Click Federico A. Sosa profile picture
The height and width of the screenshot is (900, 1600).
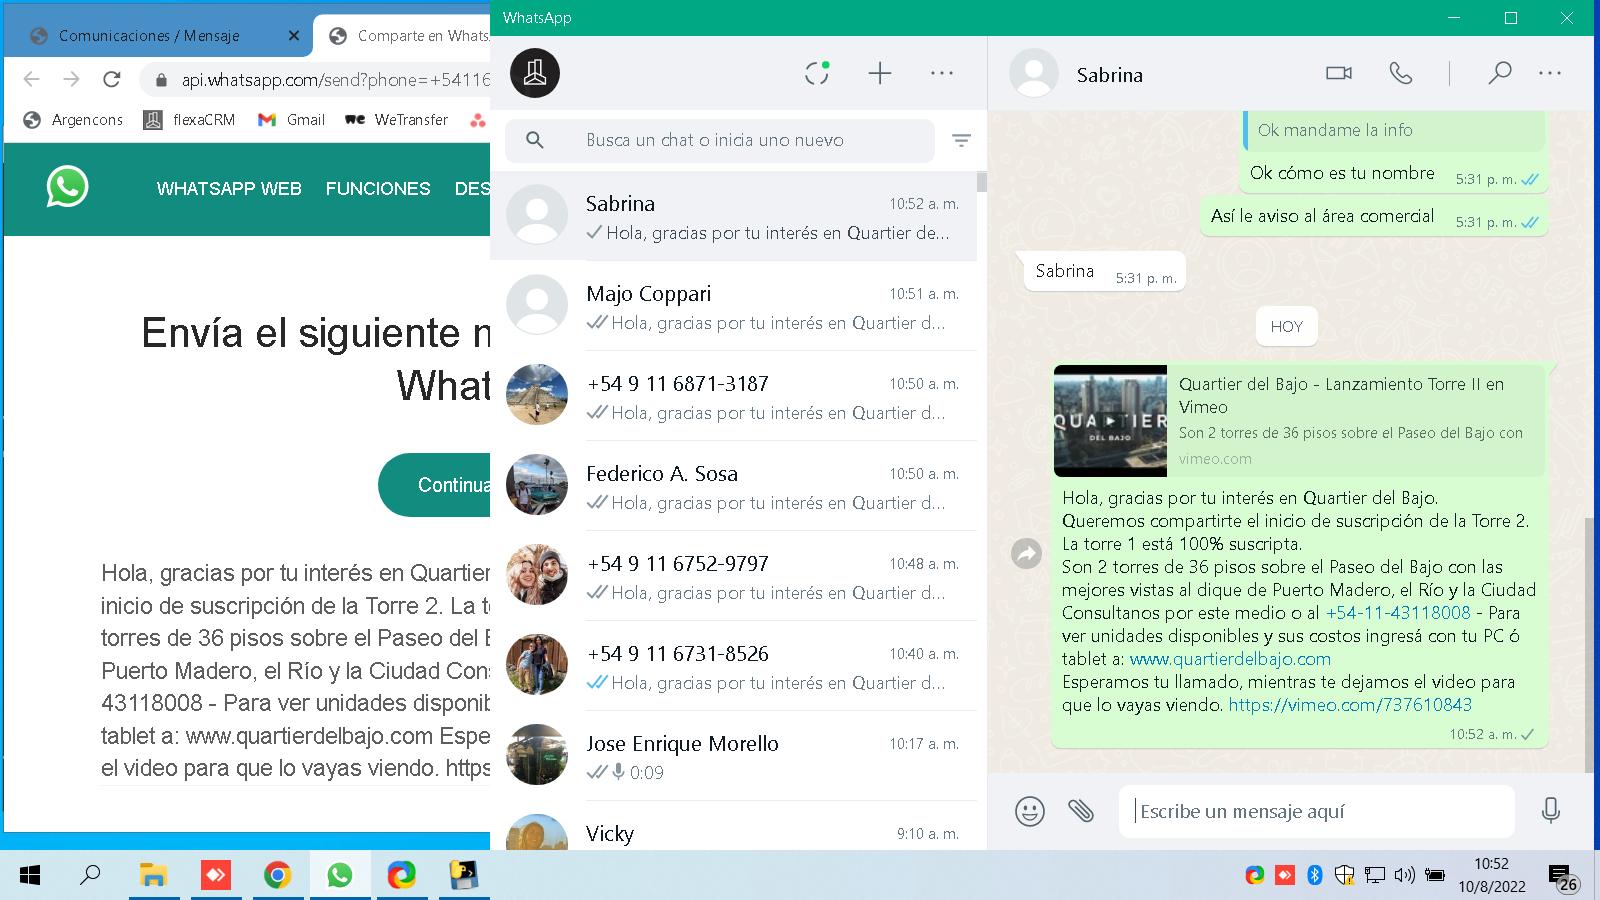(x=537, y=485)
